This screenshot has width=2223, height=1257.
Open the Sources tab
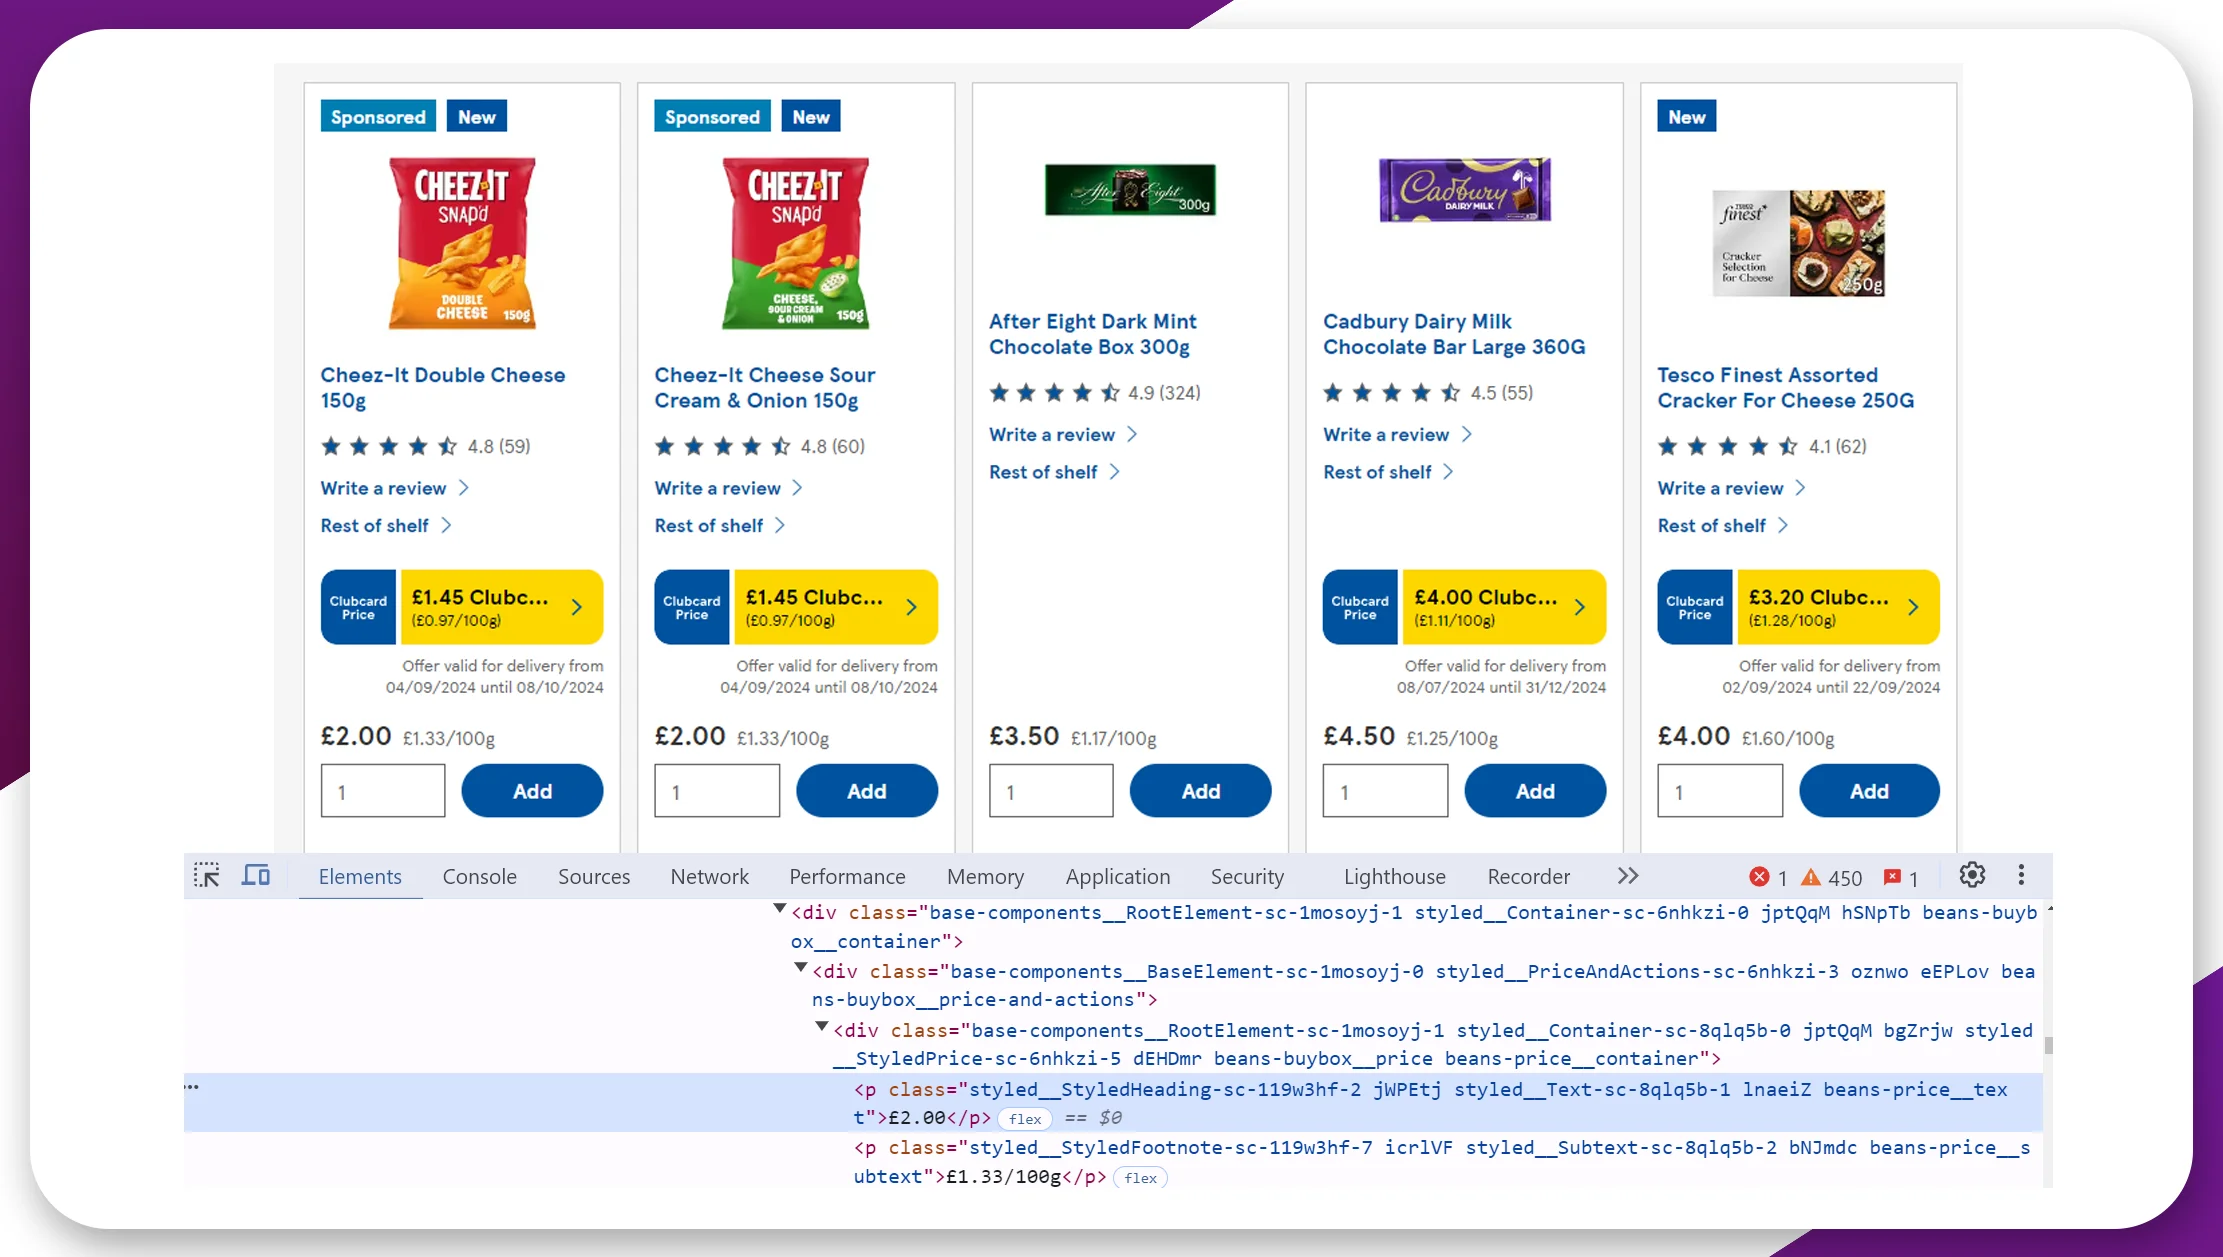[594, 876]
